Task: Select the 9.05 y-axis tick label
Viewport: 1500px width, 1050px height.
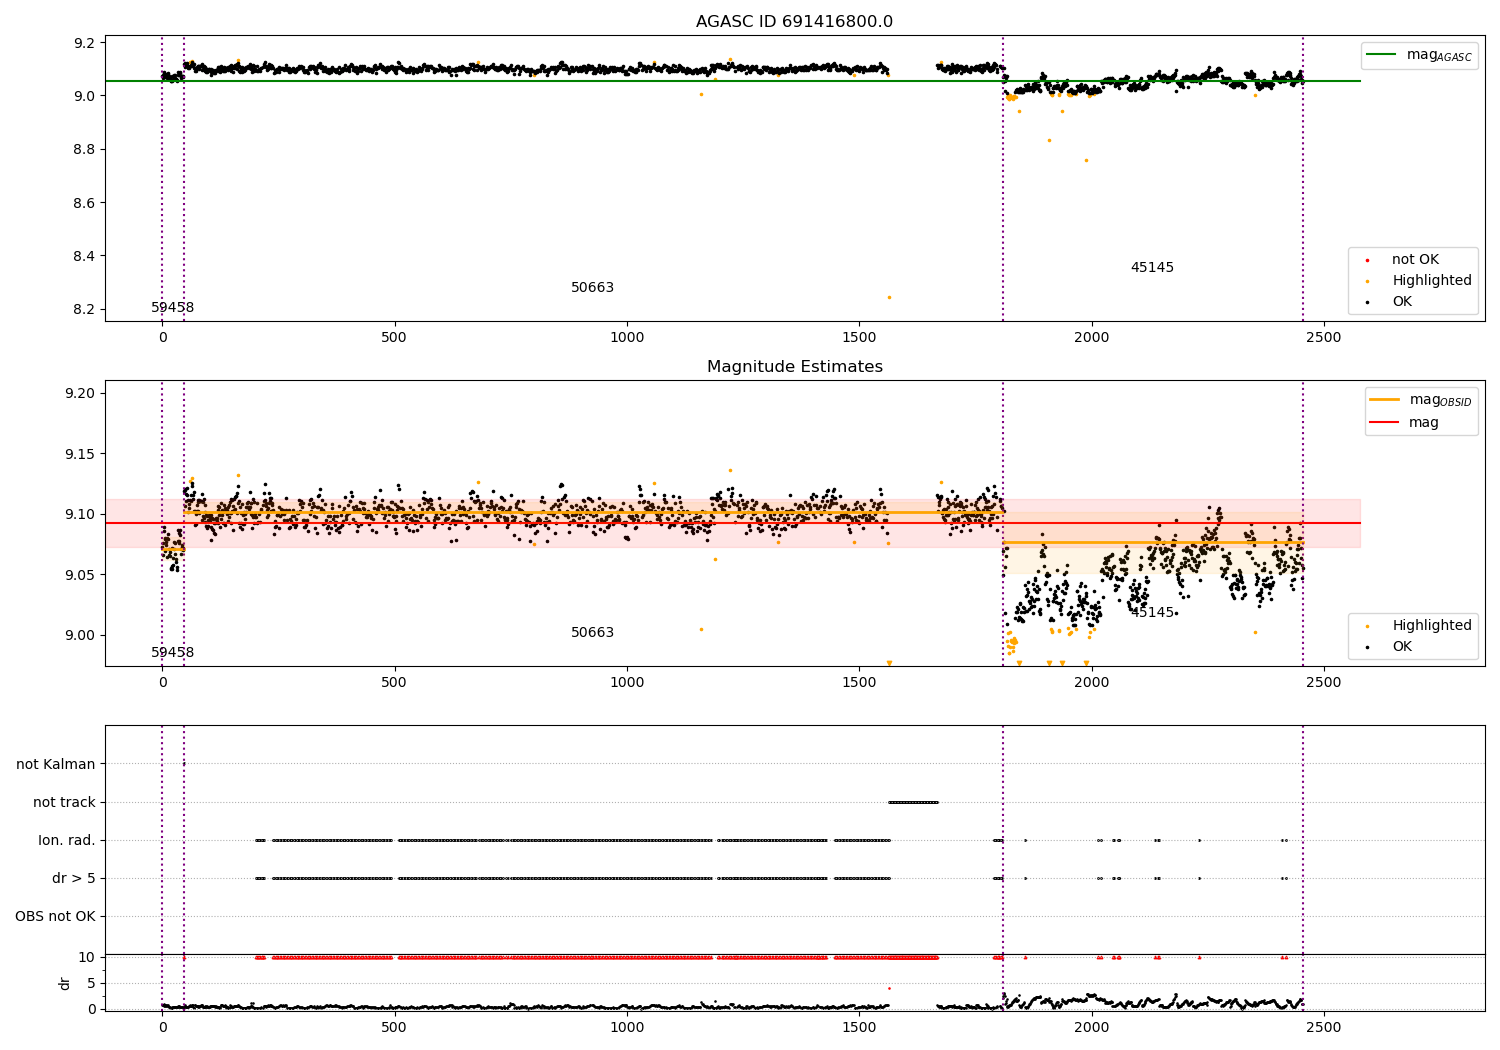Action: pyautogui.click(x=80, y=576)
